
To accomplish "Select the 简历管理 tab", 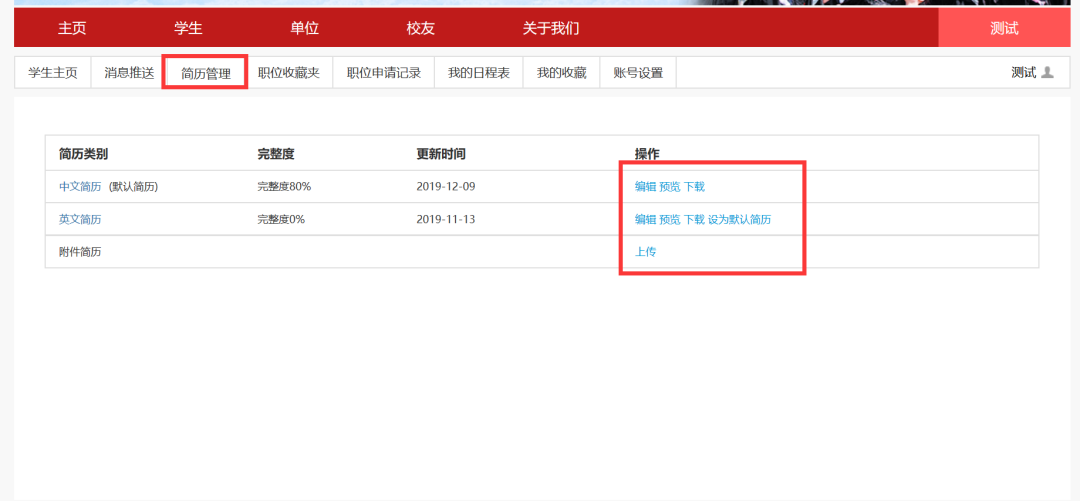I will (x=205, y=73).
